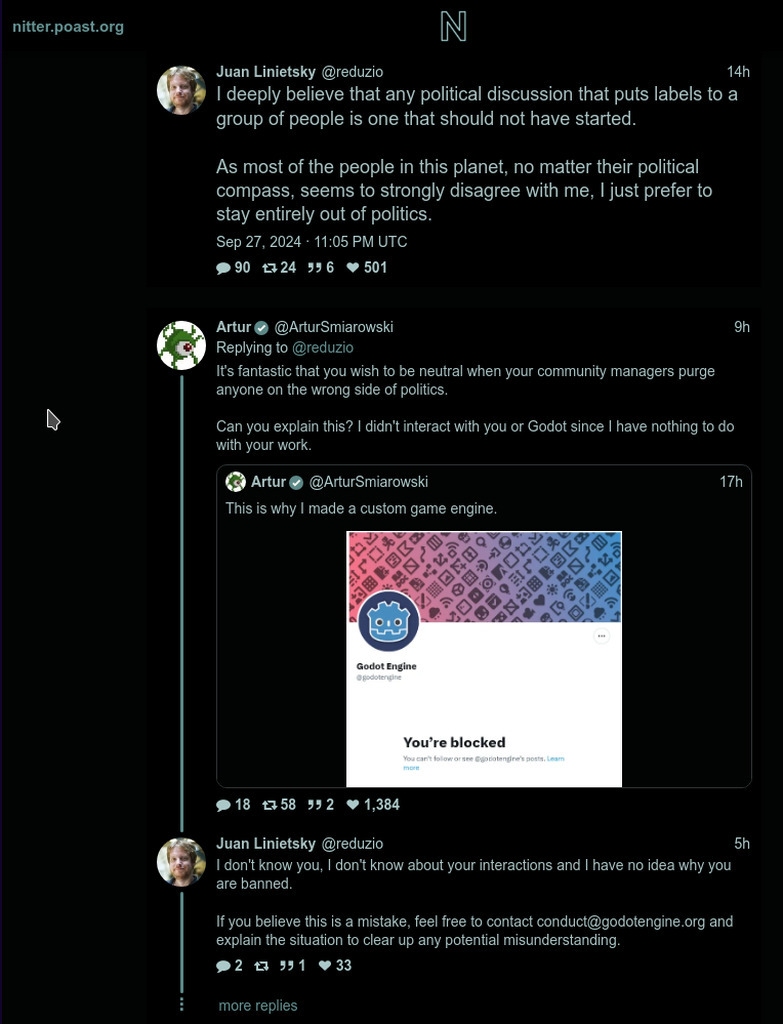Click the quote icon showing 6
This screenshot has height=1024, width=783.
click(314, 268)
